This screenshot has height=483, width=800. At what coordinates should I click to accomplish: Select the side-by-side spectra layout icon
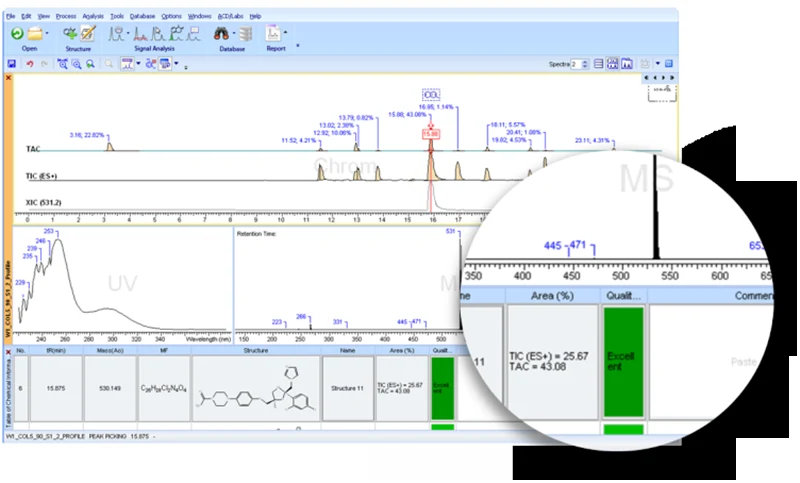627,64
